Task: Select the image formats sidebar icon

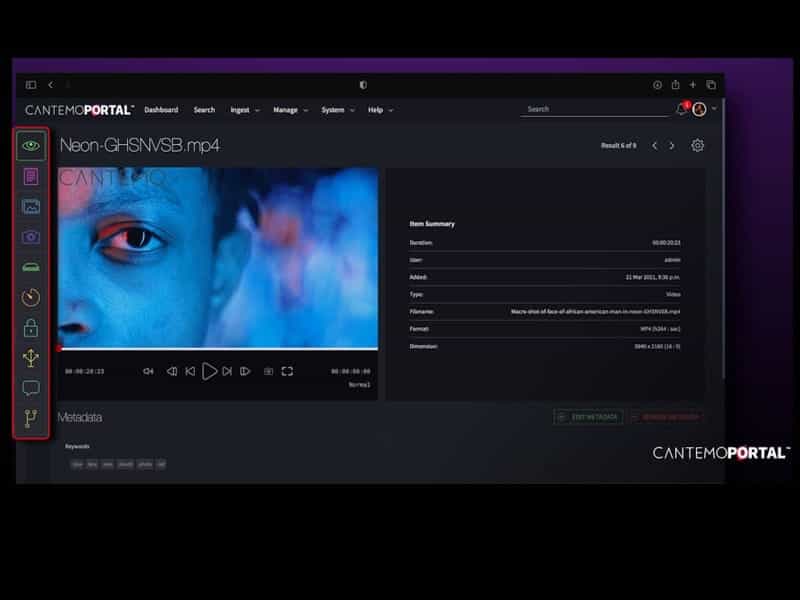Action: (x=31, y=206)
